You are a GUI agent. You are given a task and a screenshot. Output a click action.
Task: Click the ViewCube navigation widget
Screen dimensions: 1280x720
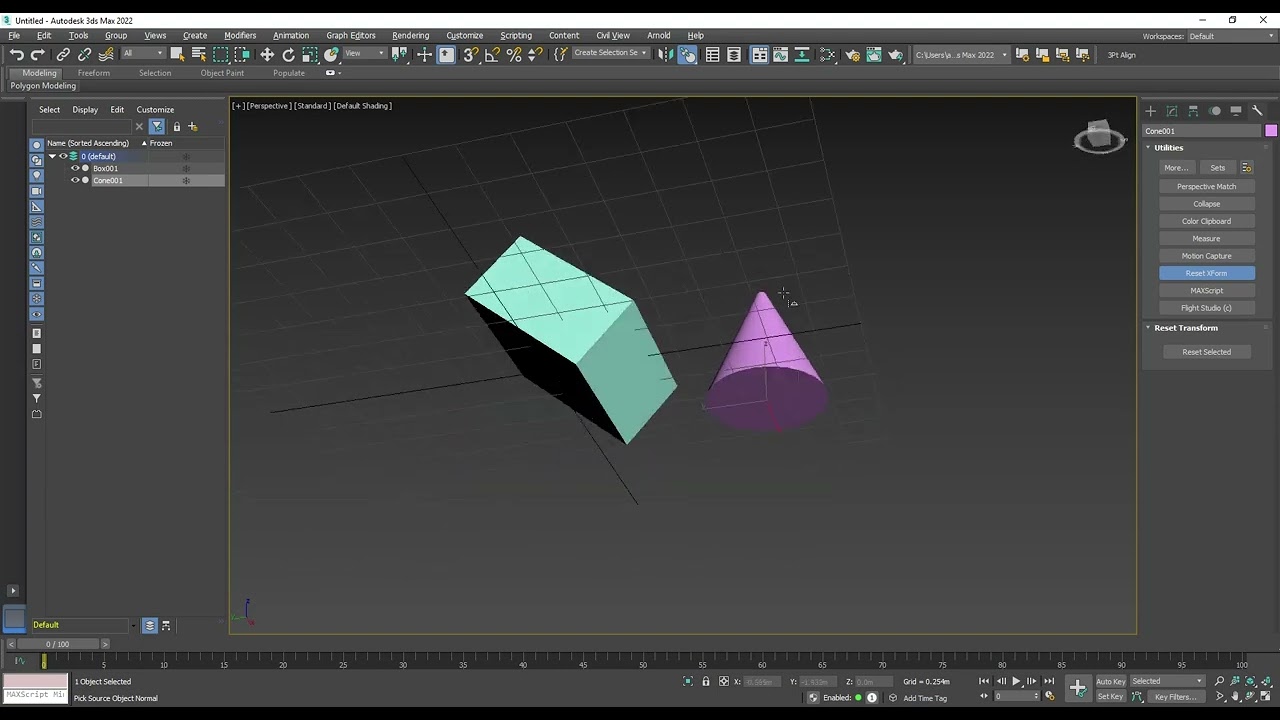tap(1100, 137)
